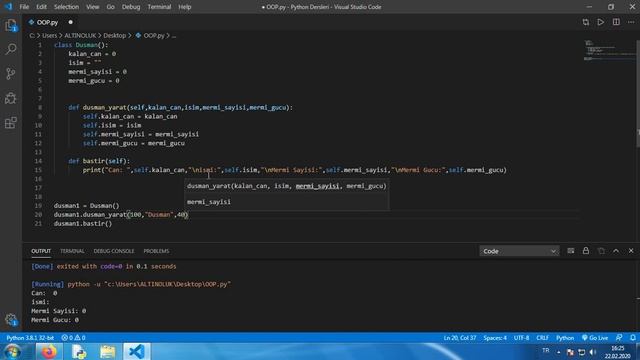Click the code minimap preview

(x=608, y=51)
